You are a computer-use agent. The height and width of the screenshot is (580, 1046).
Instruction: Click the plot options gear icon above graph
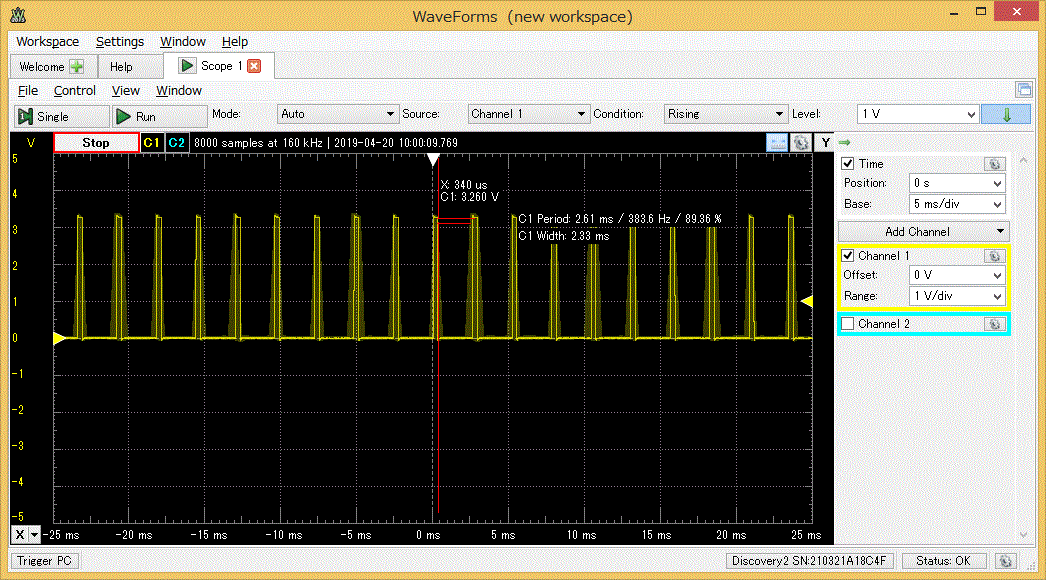[x=801, y=142]
